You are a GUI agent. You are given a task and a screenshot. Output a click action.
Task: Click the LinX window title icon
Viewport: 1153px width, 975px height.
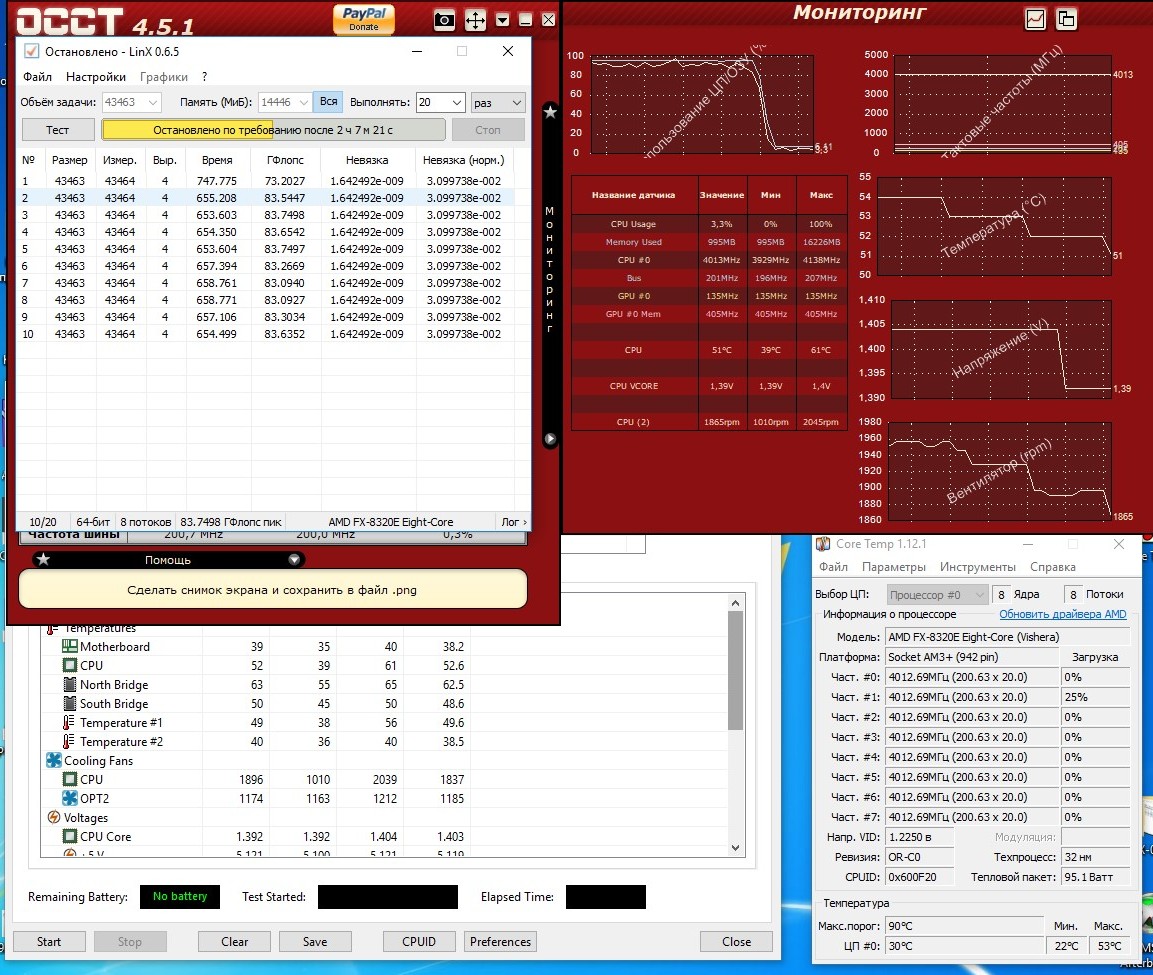coord(32,51)
